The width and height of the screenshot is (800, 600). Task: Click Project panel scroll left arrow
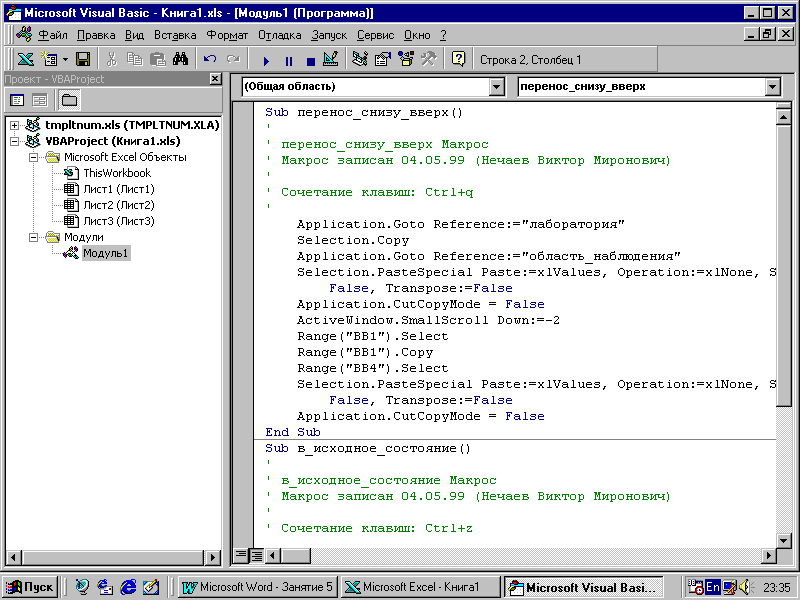13,557
